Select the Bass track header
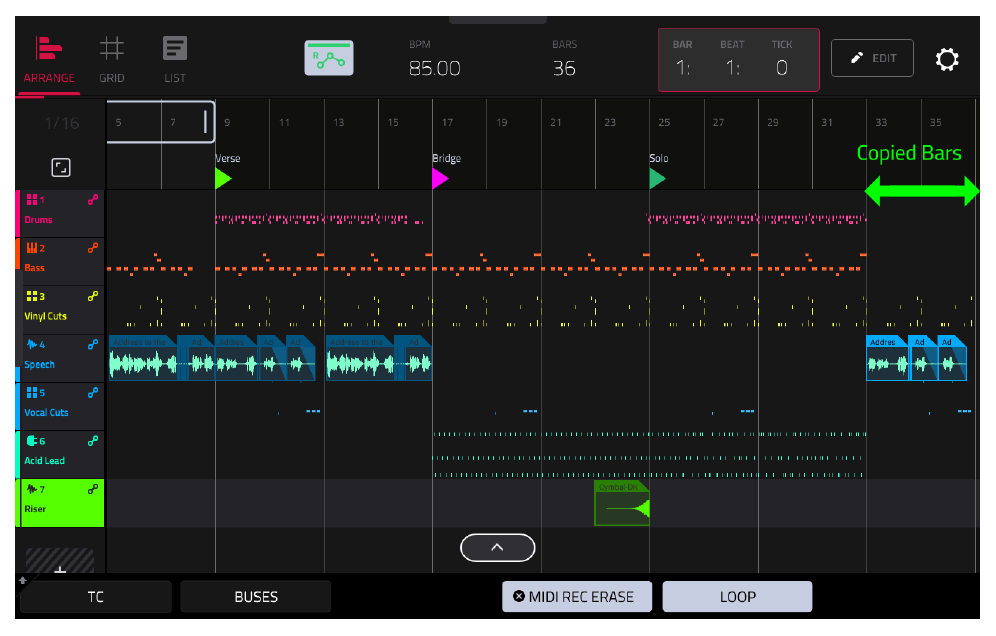 60,262
